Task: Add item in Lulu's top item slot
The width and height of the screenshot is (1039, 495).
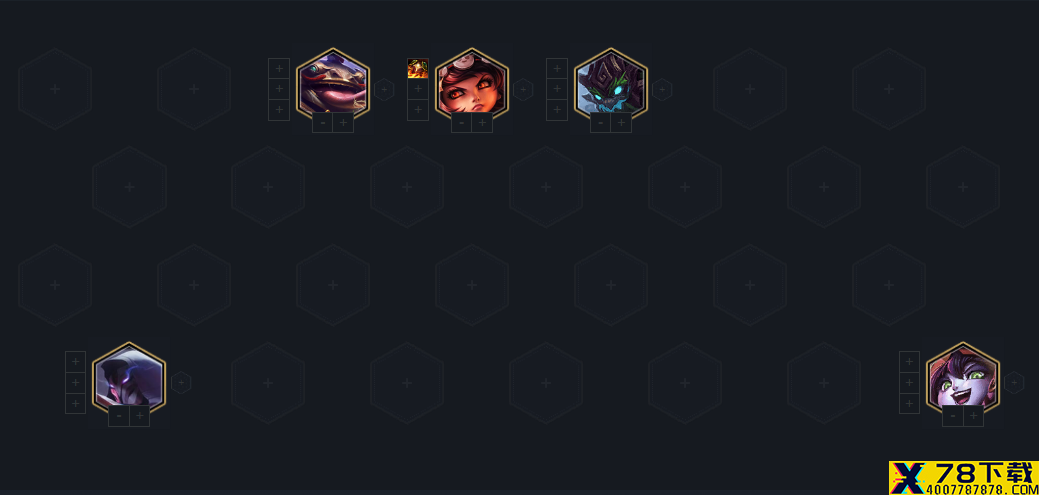Action: pos(909,362)
